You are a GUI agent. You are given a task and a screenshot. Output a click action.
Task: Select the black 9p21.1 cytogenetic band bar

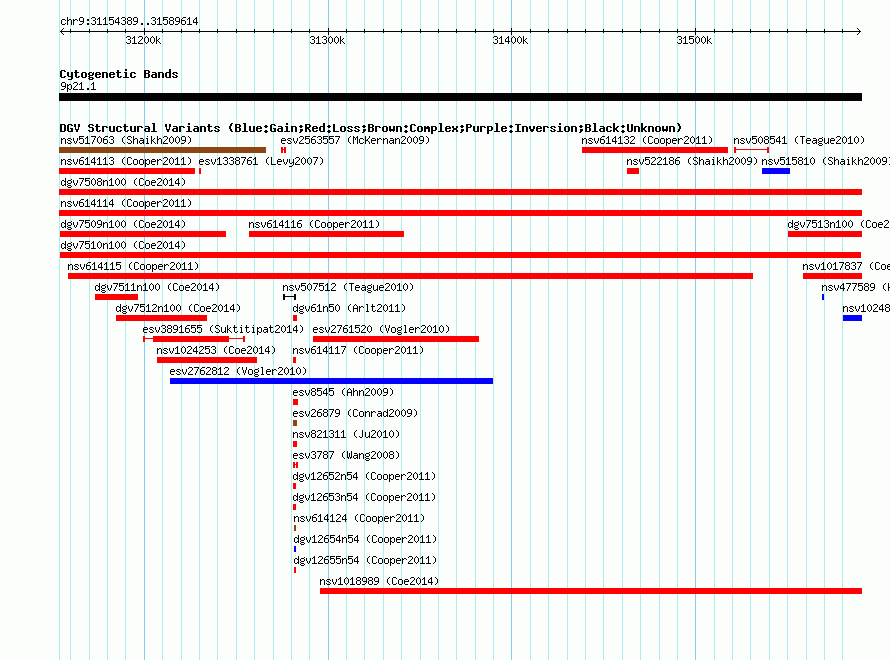(460, 97)
